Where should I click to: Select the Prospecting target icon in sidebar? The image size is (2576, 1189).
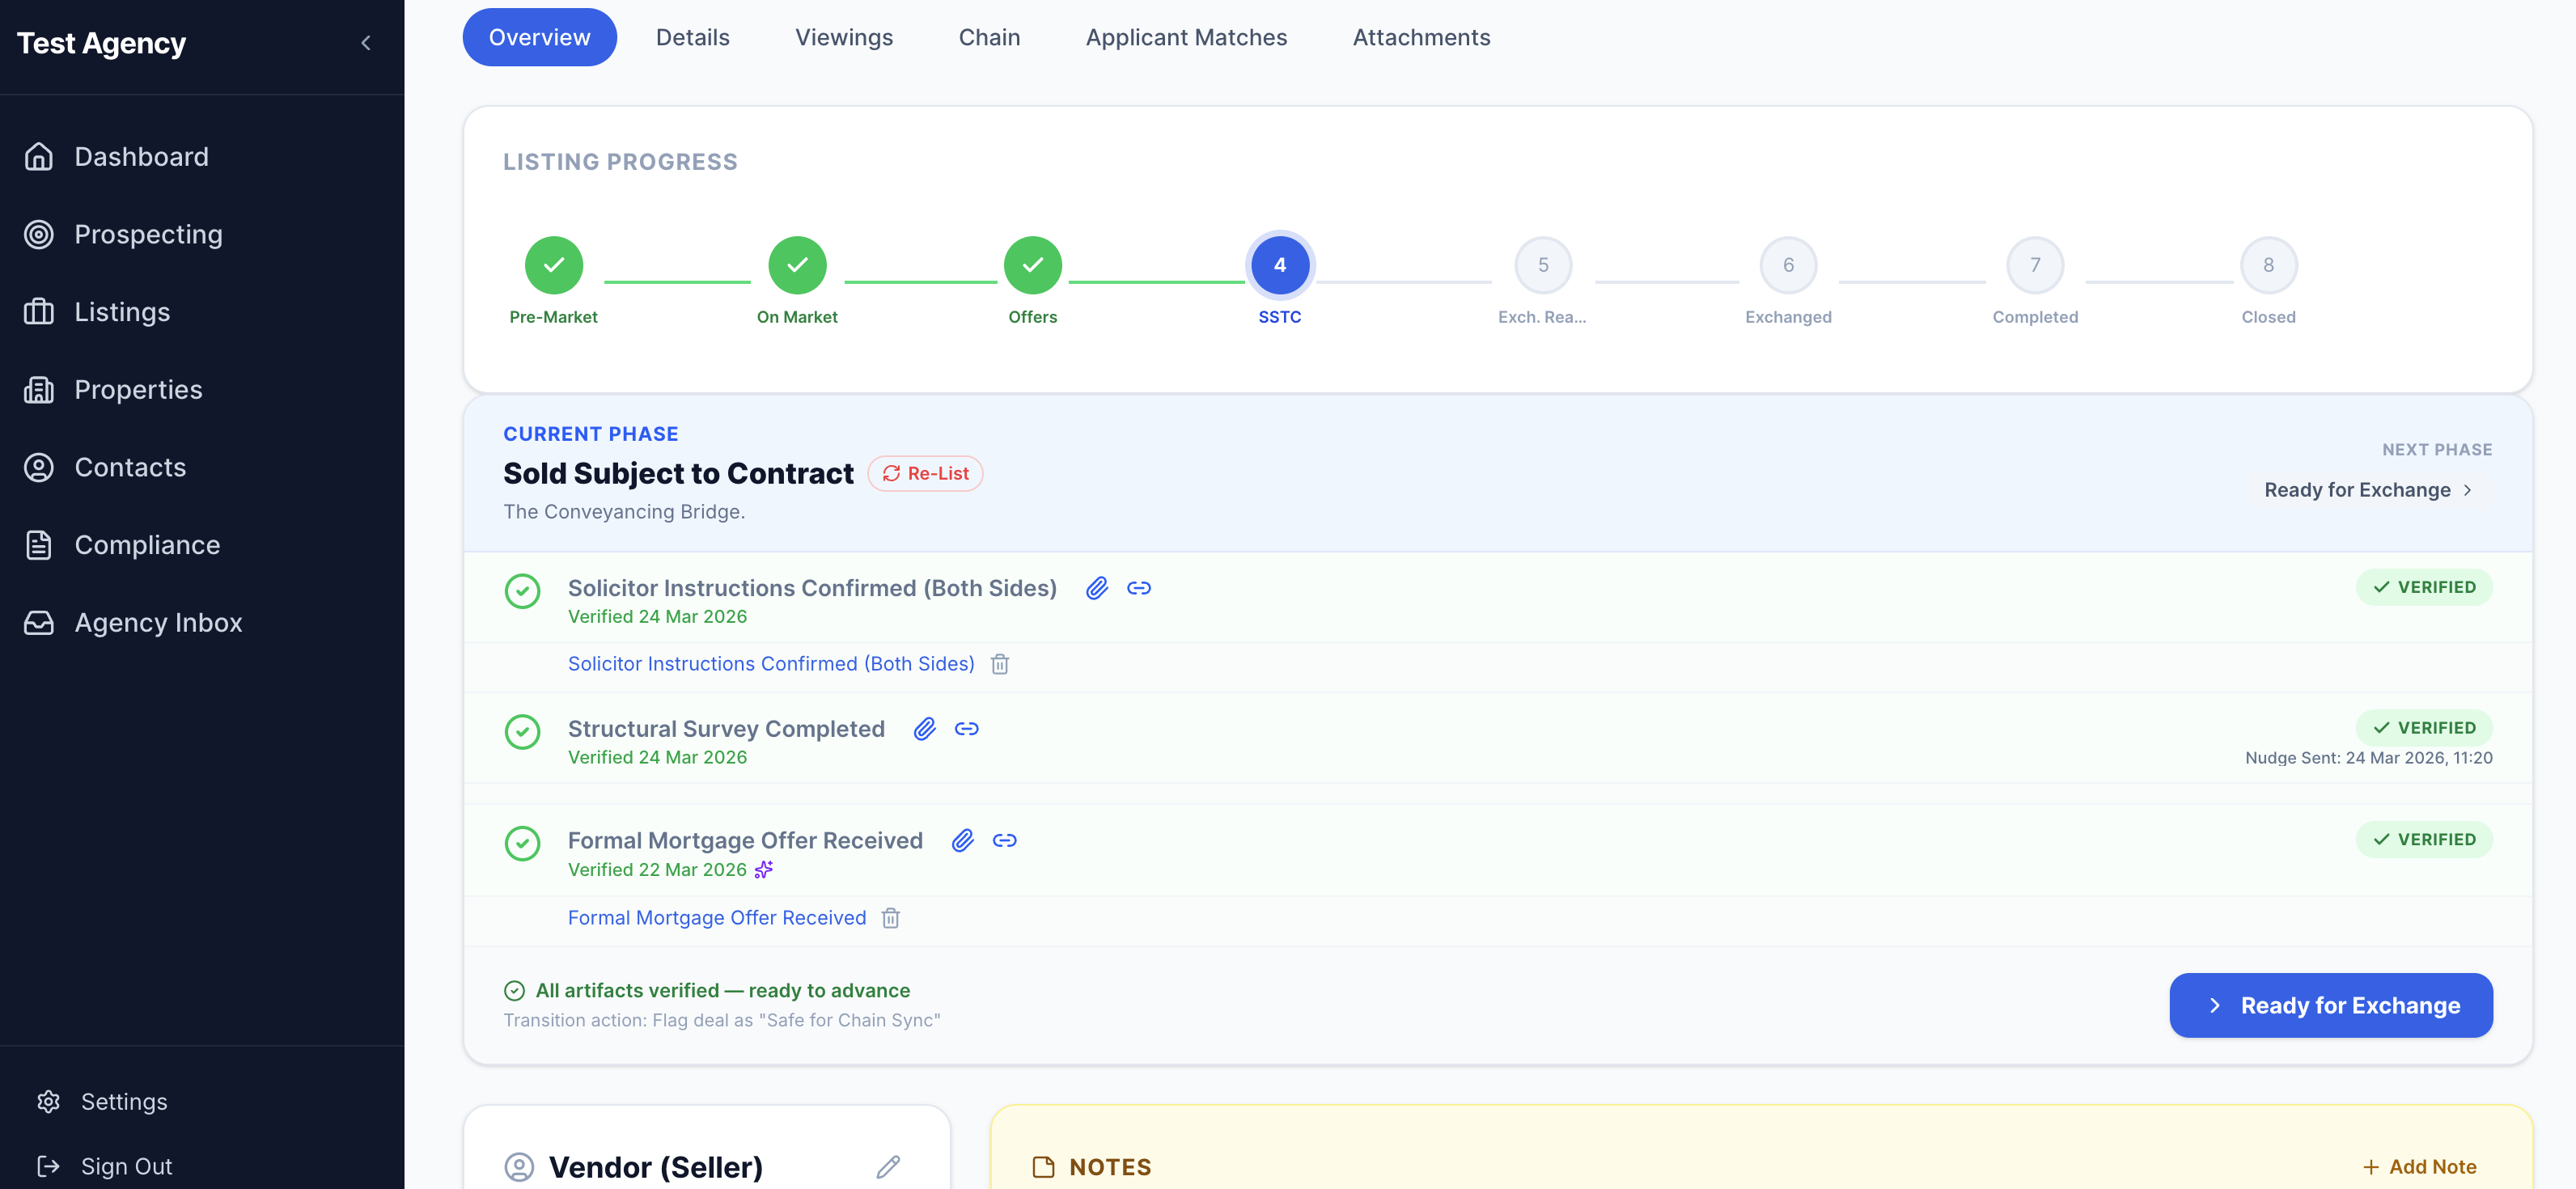pos(39,234)
